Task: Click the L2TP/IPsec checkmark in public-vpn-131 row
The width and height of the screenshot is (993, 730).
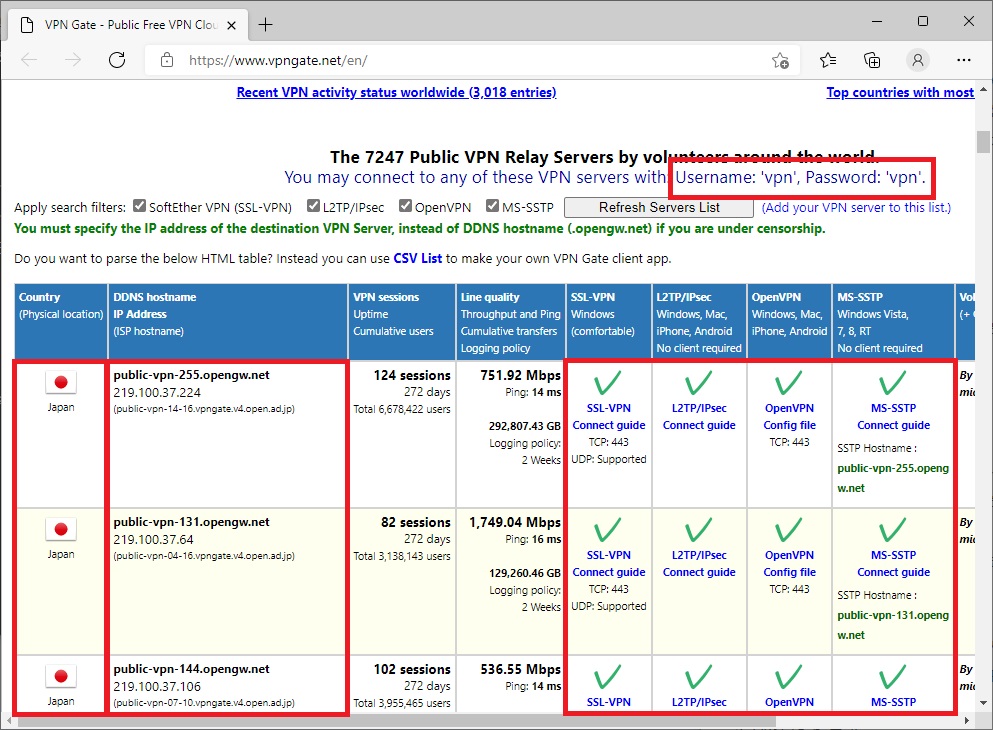Action: click(x=699, y=530)
